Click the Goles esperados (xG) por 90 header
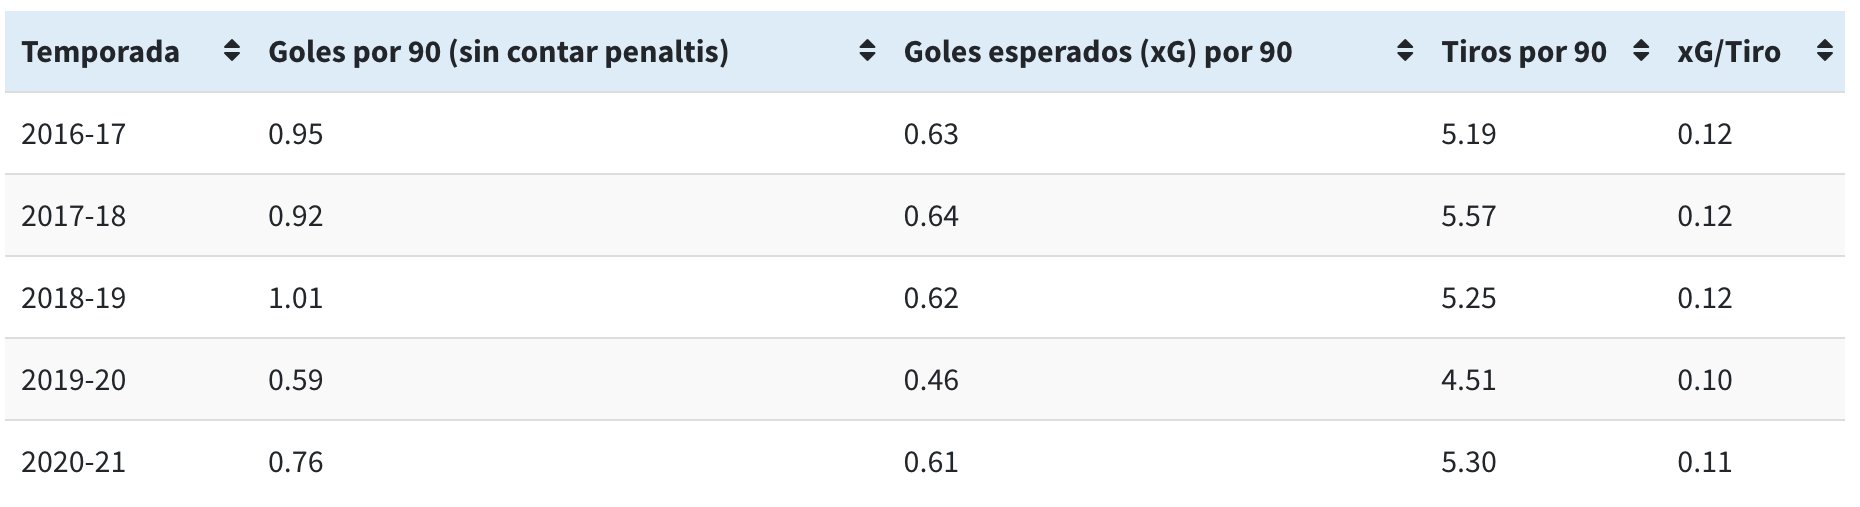Image resolution: width=1860 pixels, height=507 pixels. tap(1098, 52)
